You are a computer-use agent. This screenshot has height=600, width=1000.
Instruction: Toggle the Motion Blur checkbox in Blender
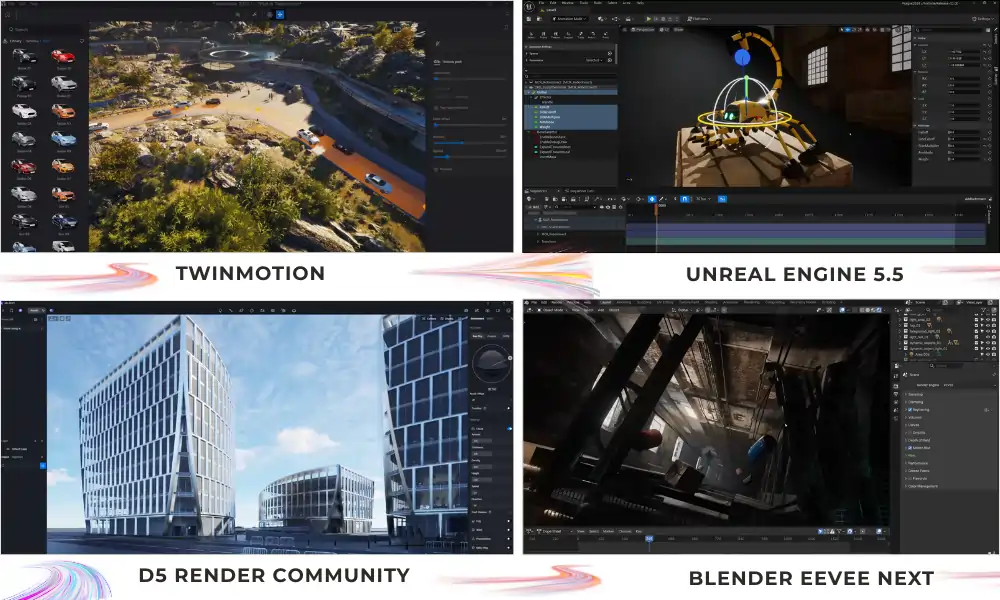coord(910,448)
